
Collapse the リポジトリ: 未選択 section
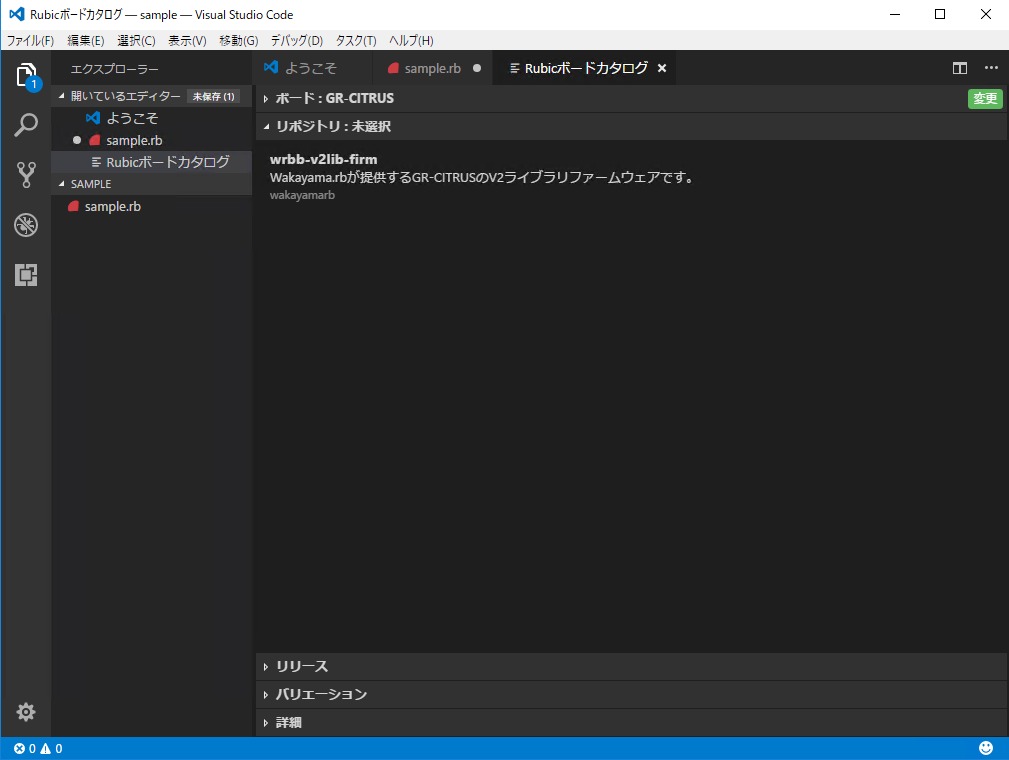631,127
